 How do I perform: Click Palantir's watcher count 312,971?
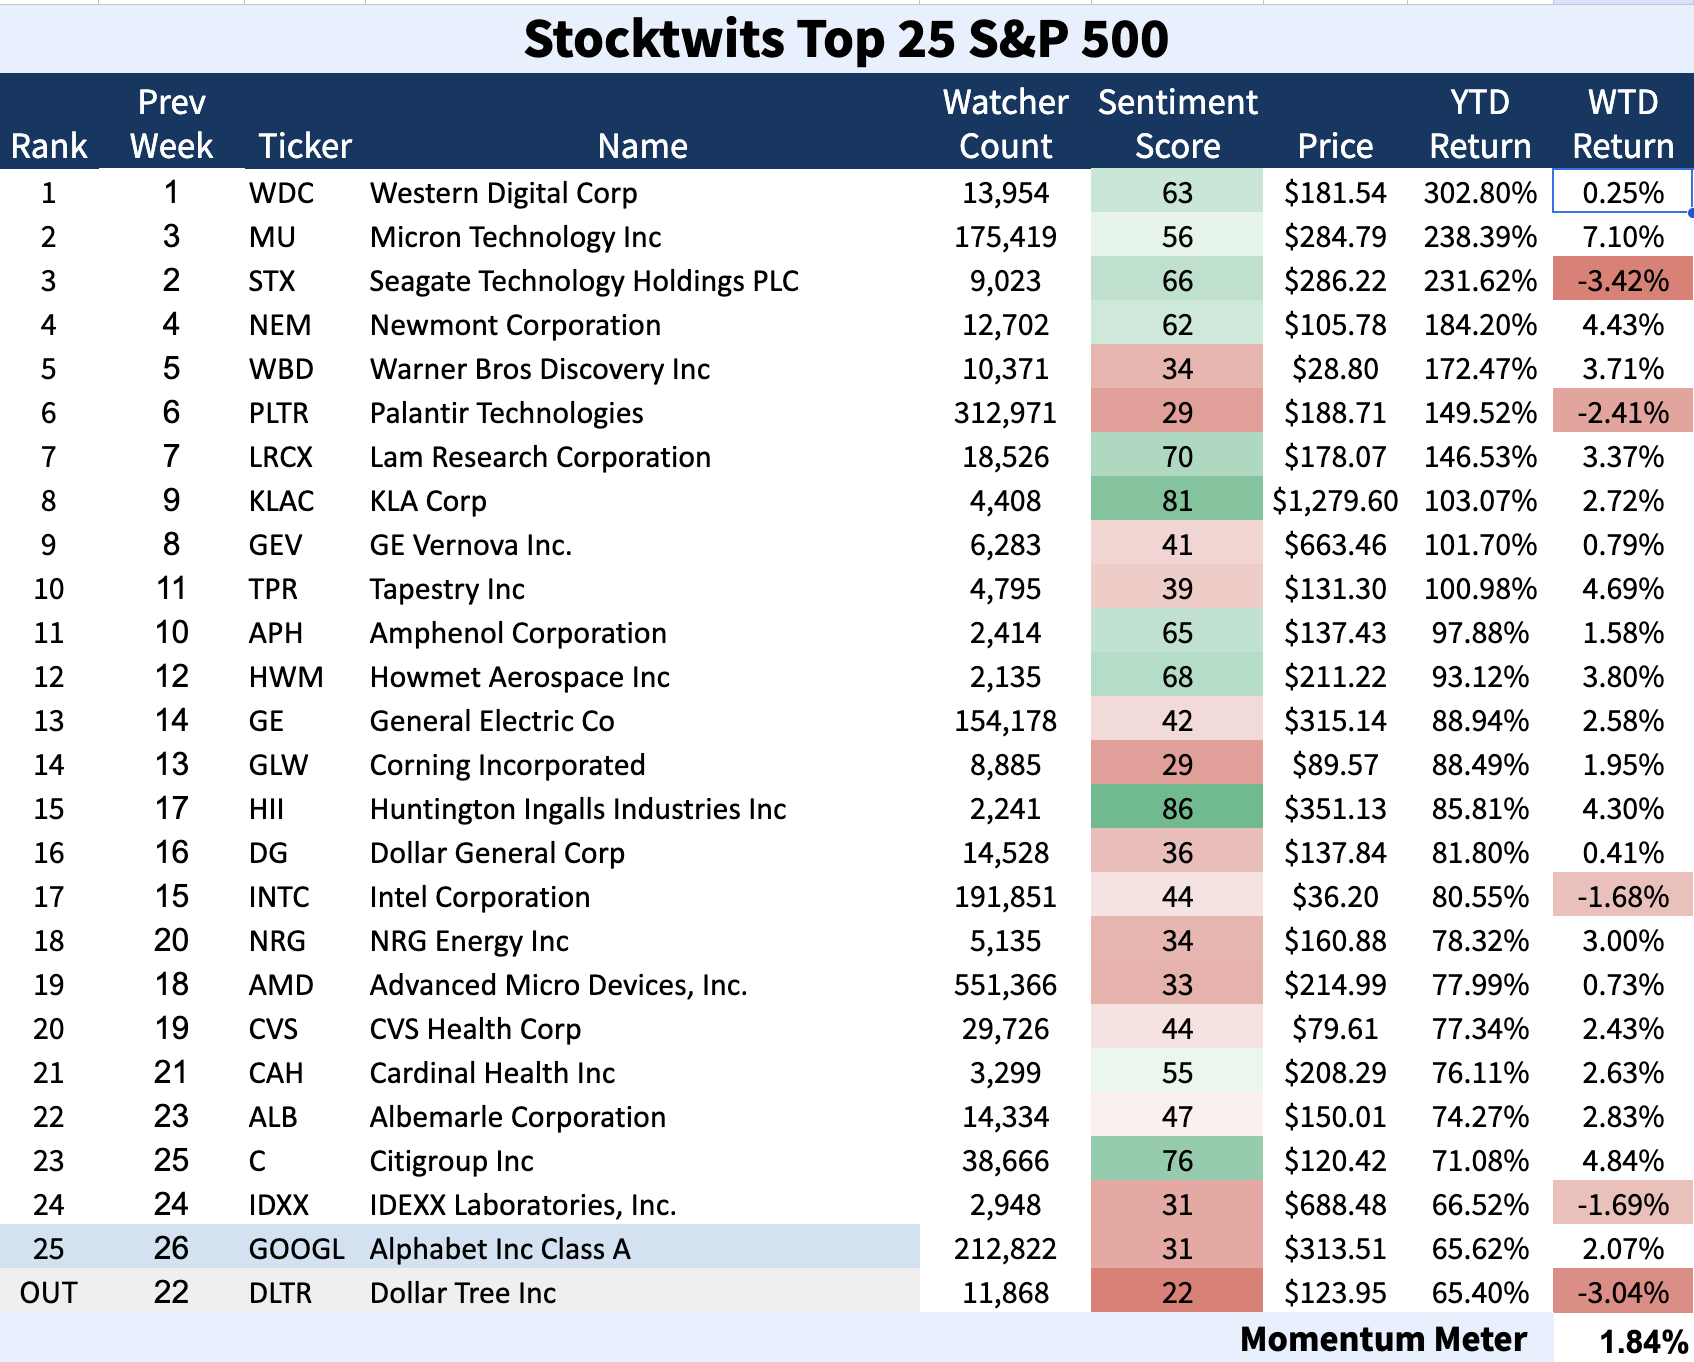pyautogui.click(x=1005, y=413)
